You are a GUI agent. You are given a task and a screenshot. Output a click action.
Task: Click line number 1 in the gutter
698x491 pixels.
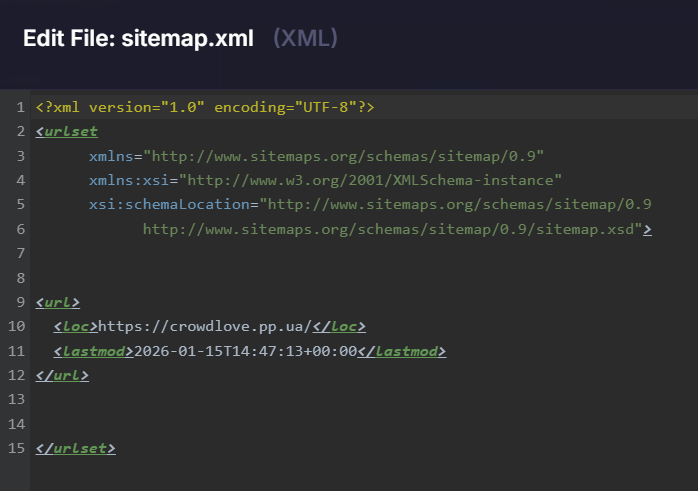pyautogui.click(x=20, y=107)
